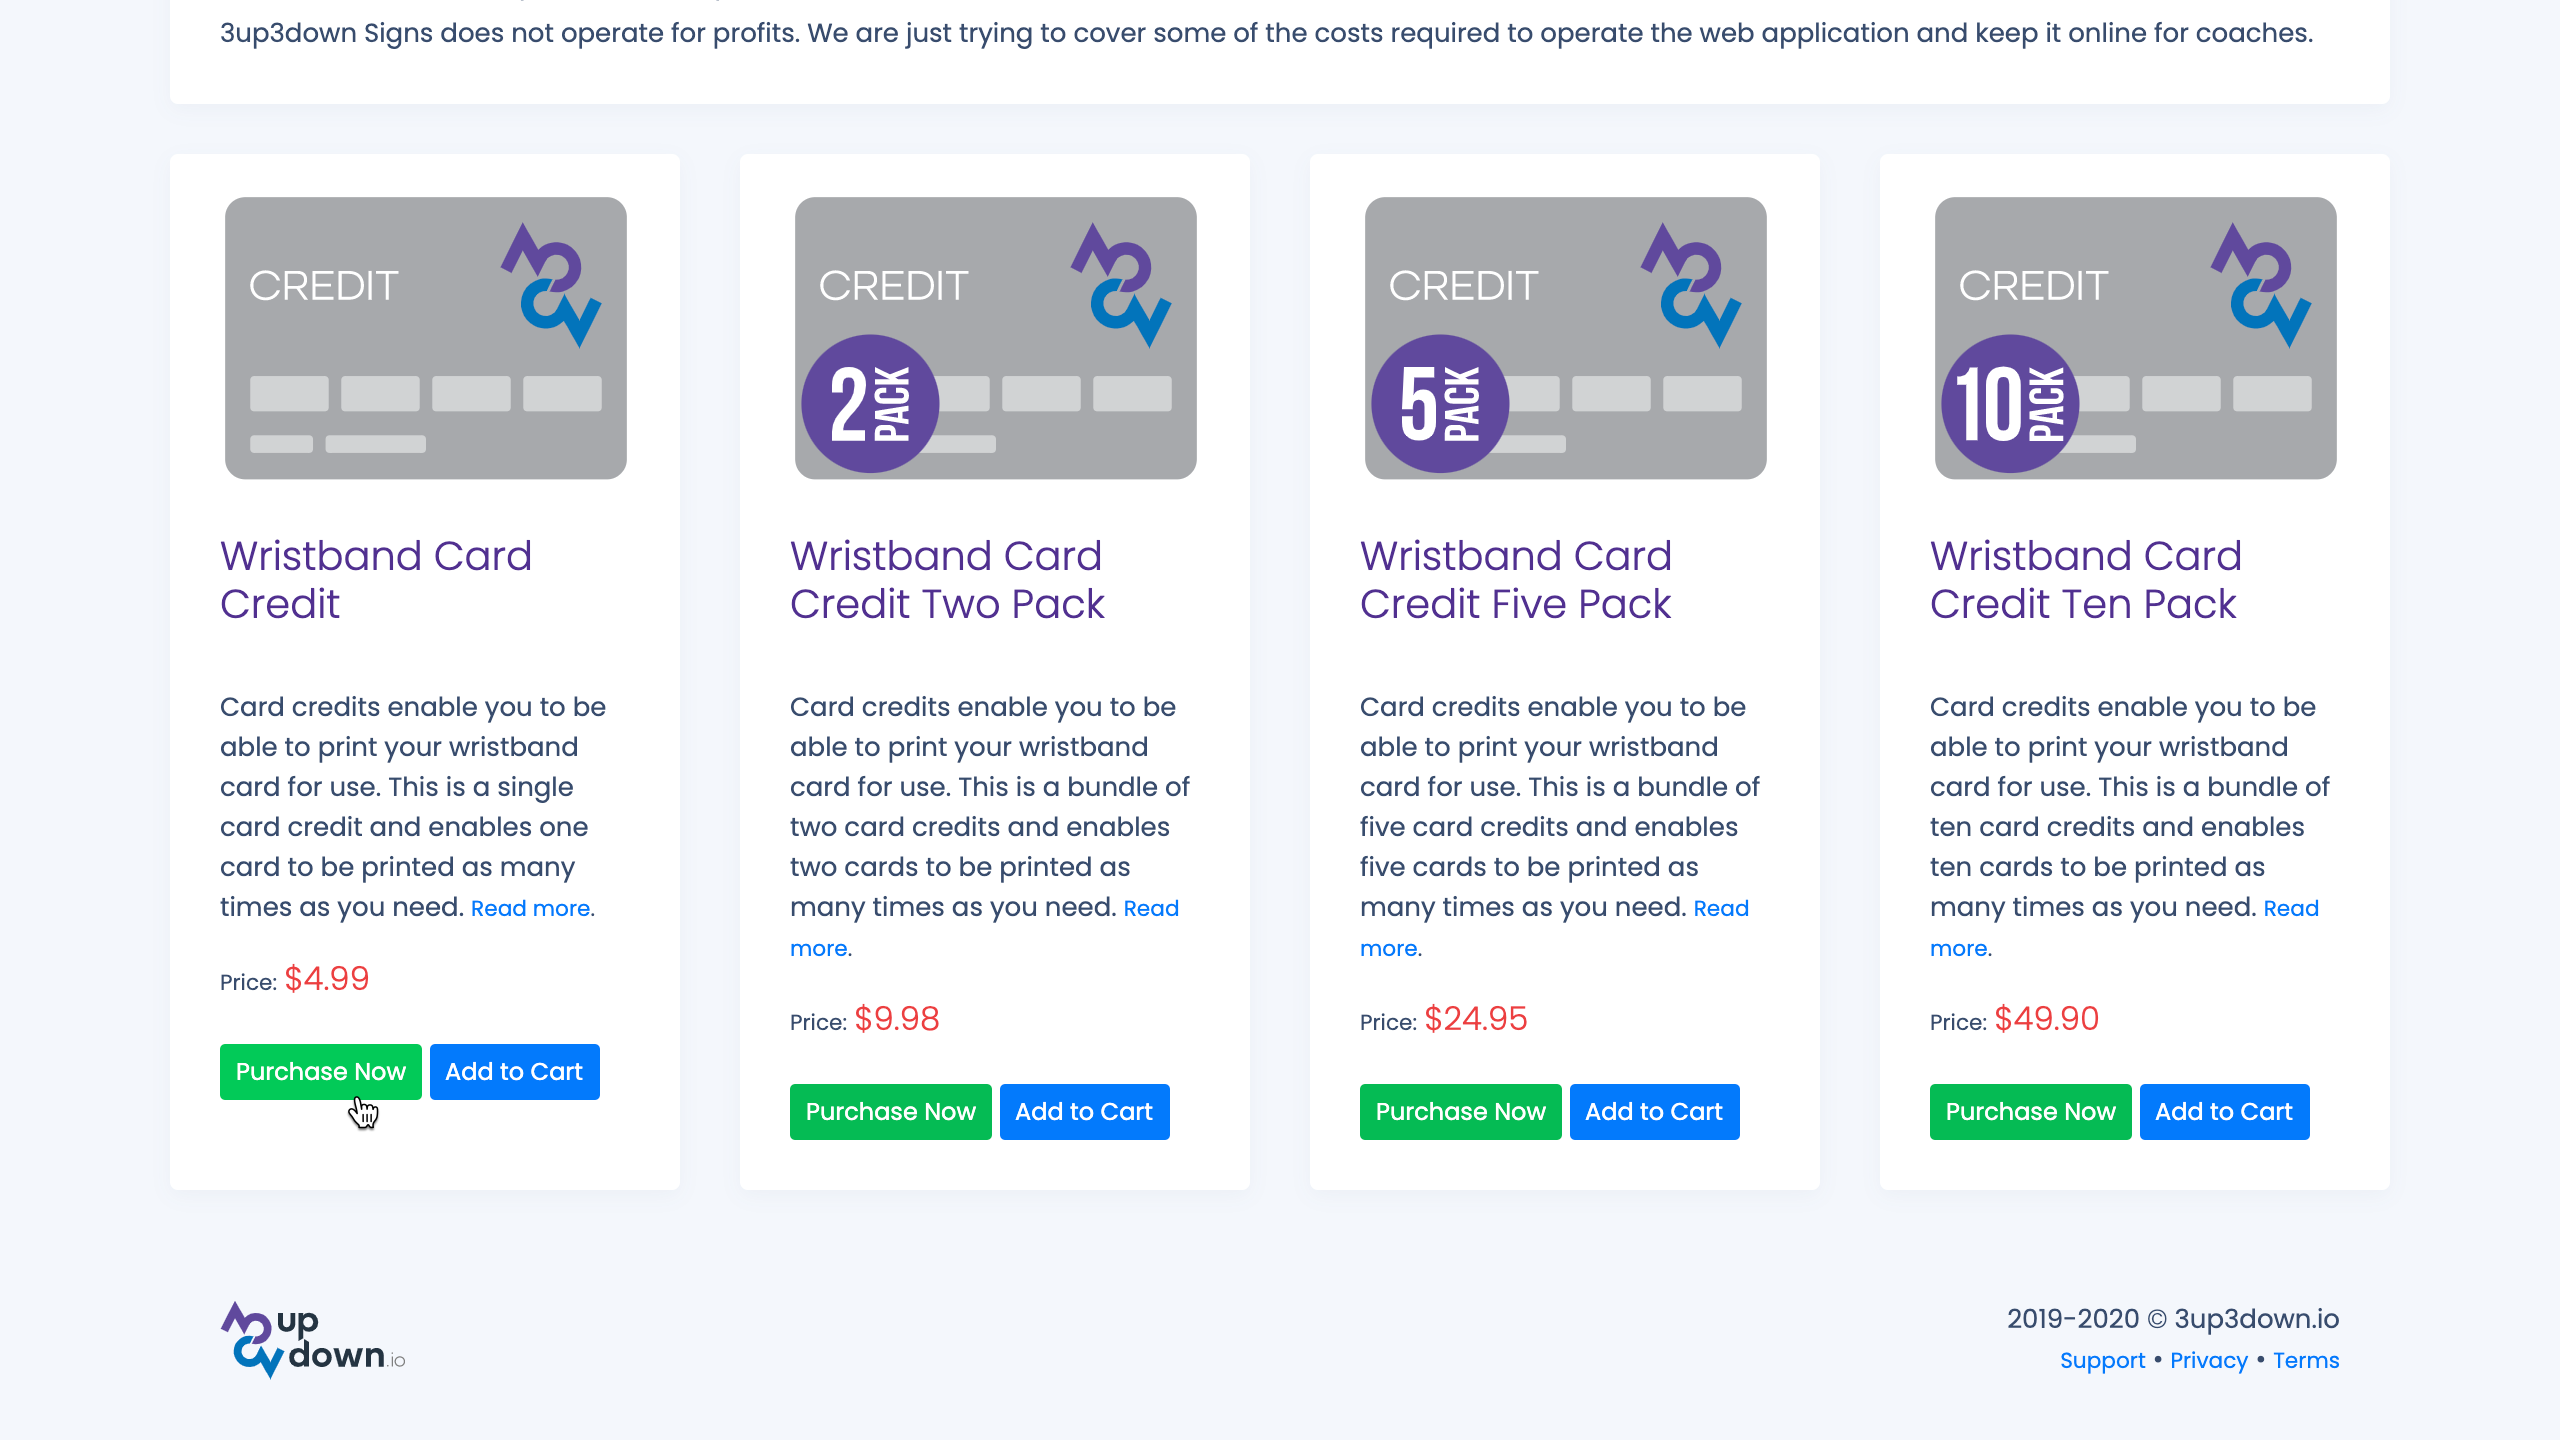Screen dimensions: 2560x1440
Task: Open the Wristband Card Credit Five Pack title
Action: coord(1516,580)
